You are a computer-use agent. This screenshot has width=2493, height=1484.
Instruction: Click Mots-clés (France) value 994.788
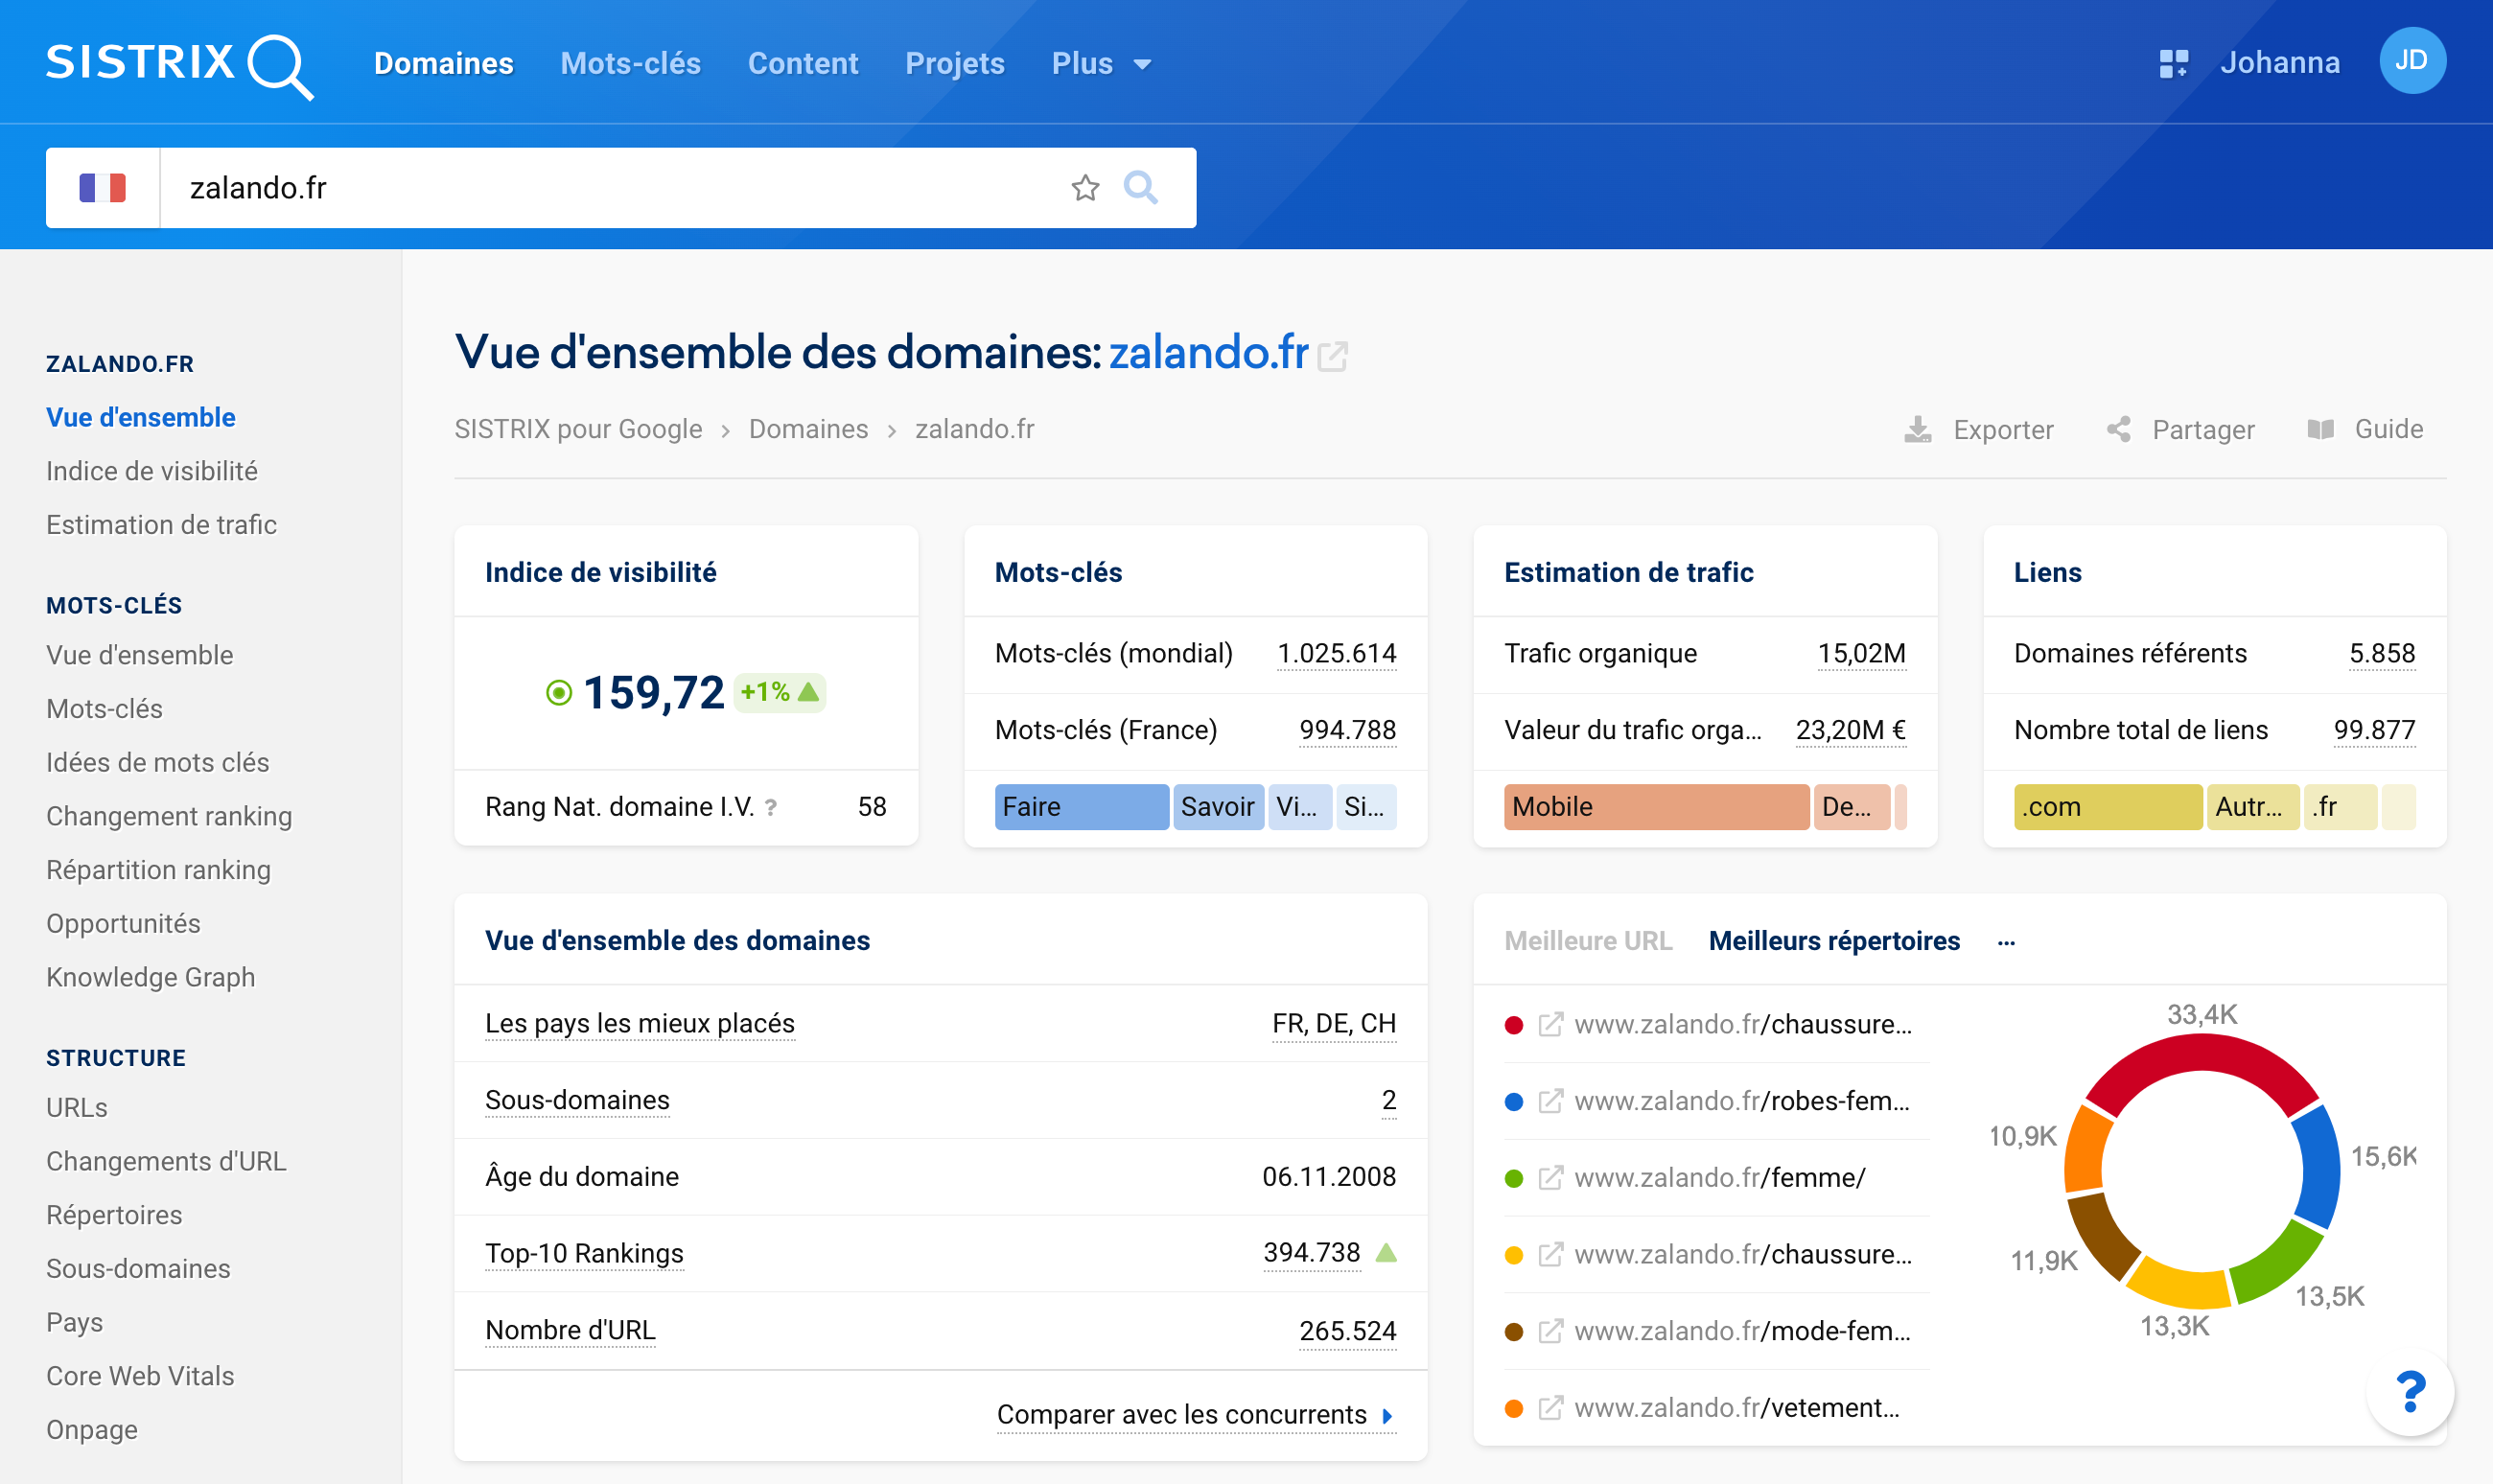[1347, 731]
